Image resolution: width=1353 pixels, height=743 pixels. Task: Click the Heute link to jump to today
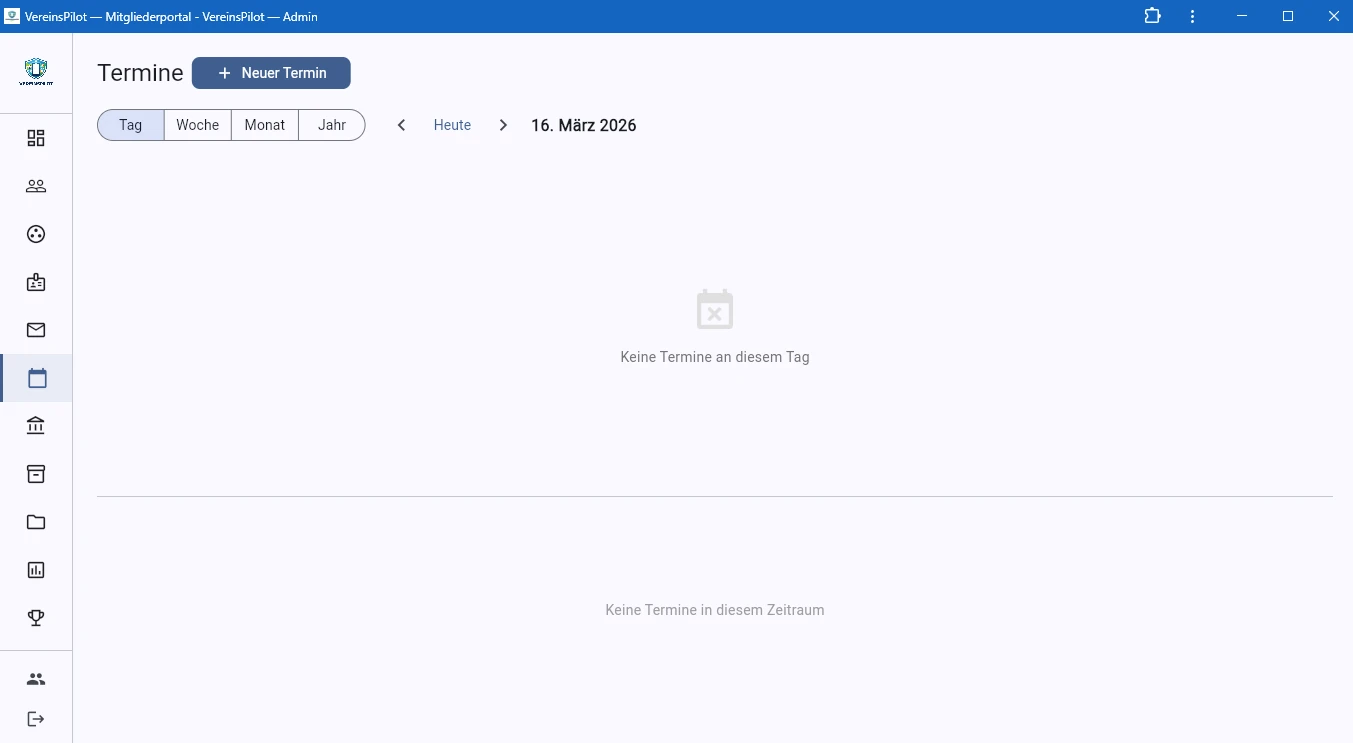coord(452,125)
